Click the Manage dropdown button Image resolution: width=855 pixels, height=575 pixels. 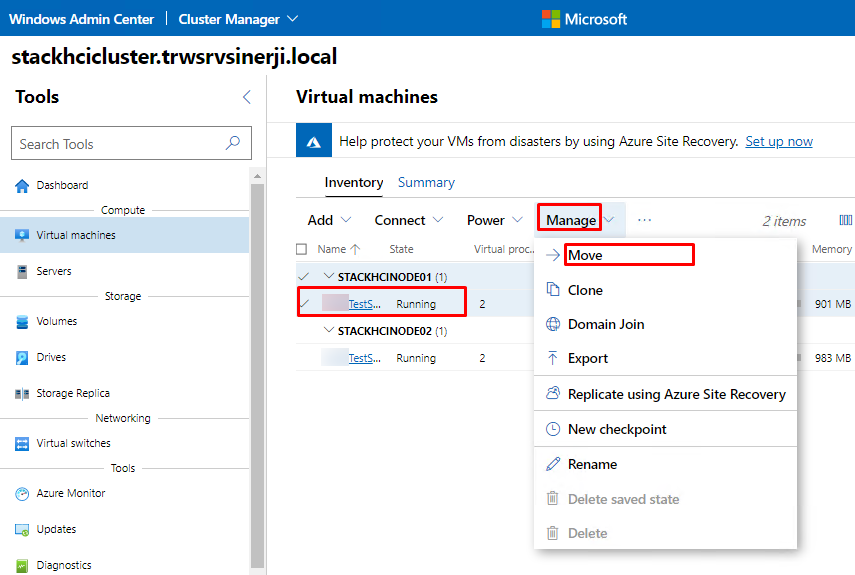coord(580,220)
